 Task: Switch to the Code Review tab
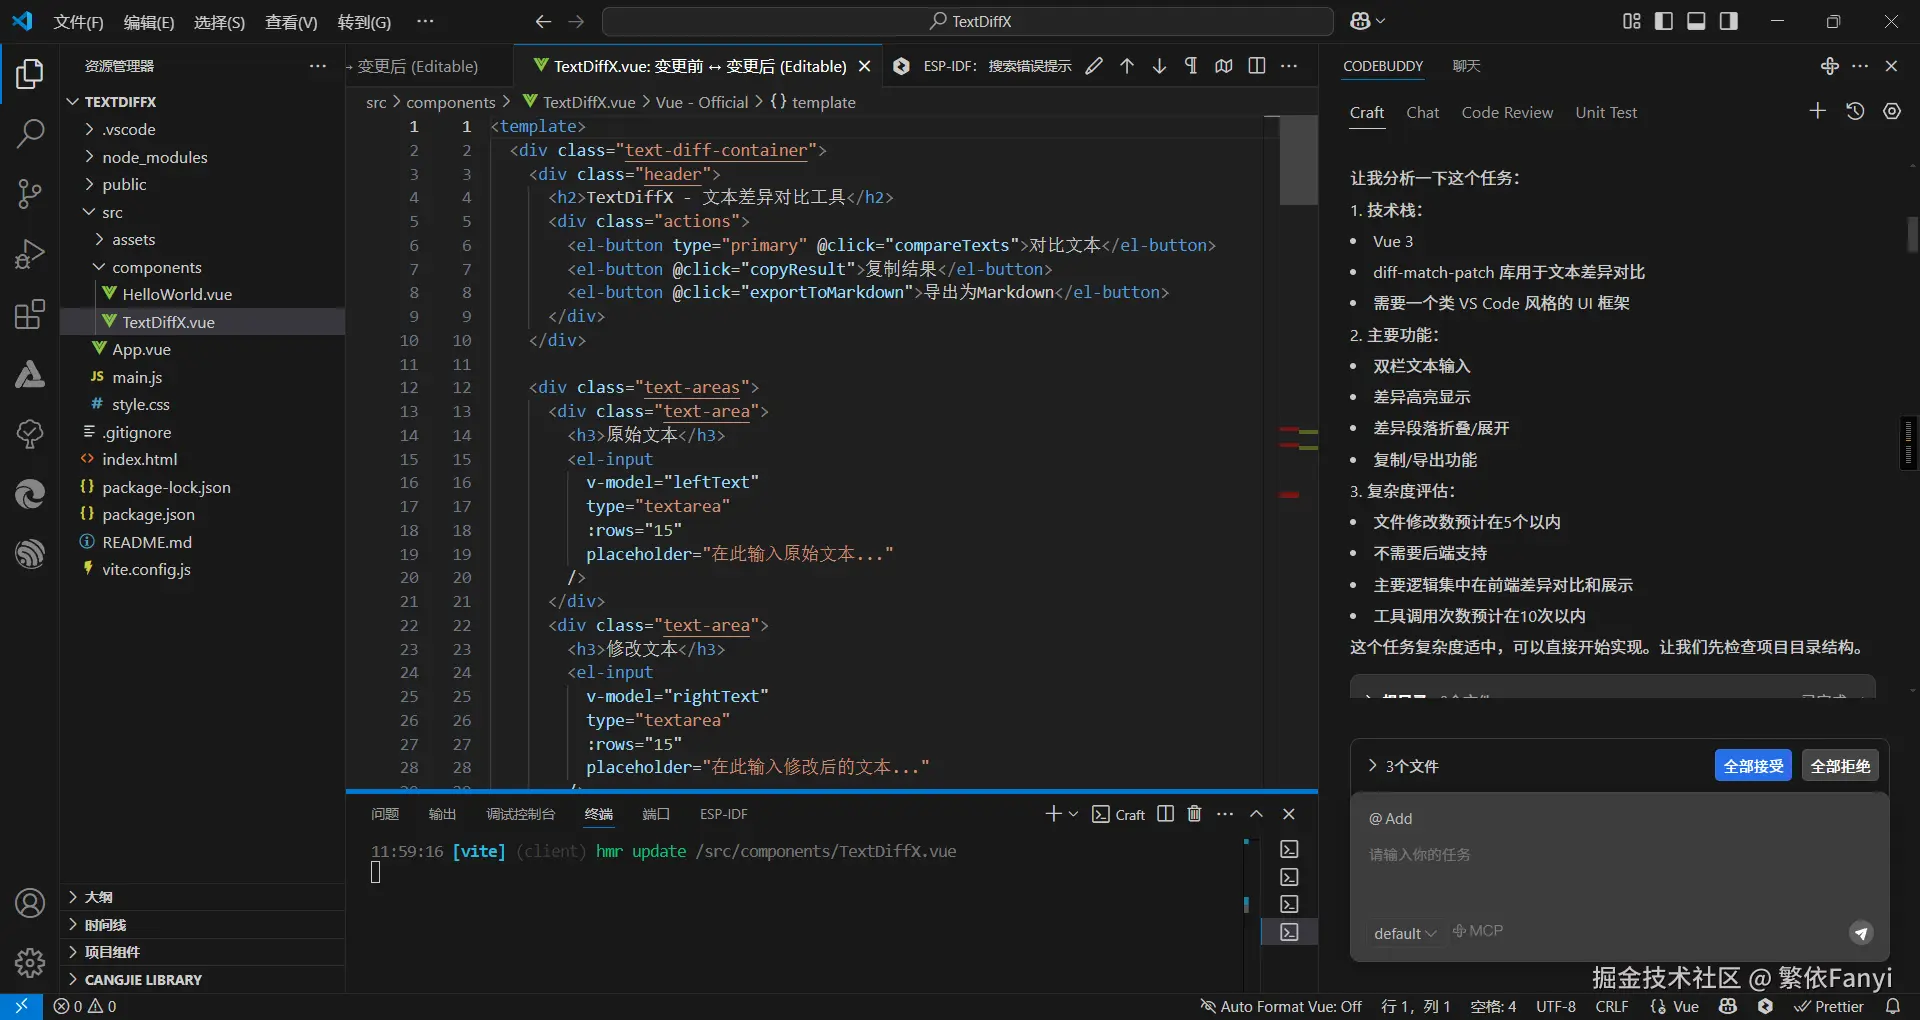[x=1507, y=112]
